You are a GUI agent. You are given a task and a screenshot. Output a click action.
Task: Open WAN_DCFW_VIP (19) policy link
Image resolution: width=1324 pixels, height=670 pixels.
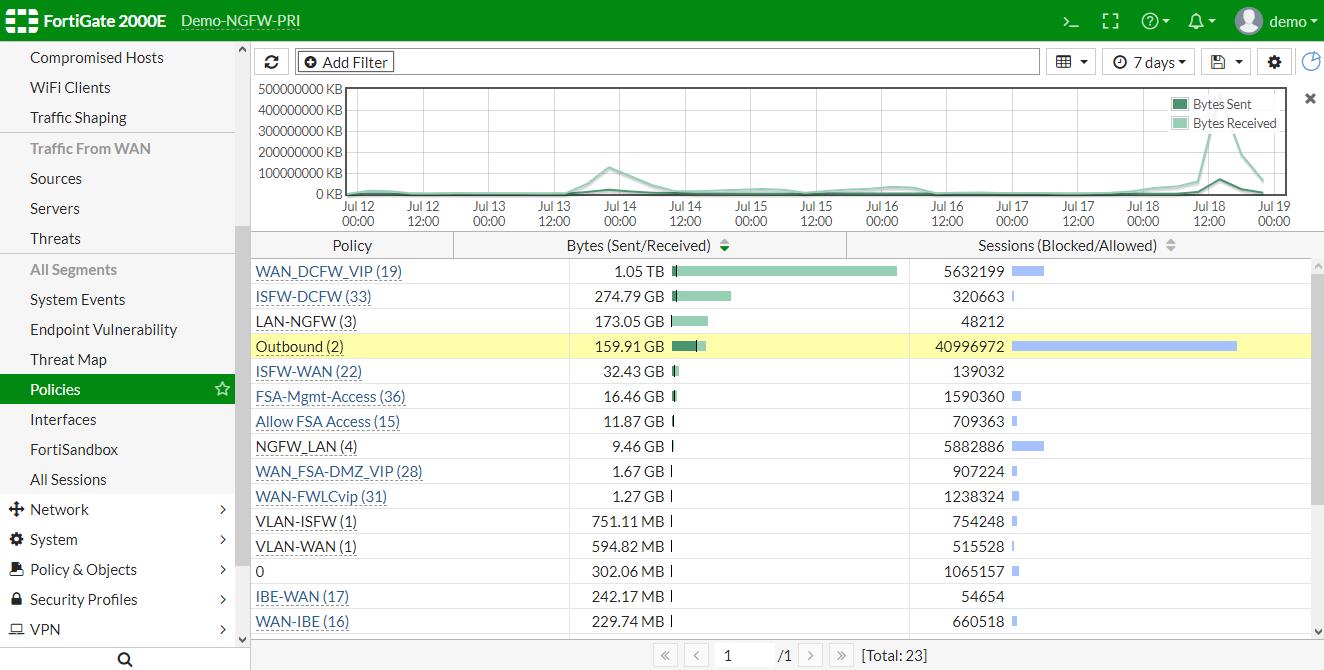pos(329,271)
